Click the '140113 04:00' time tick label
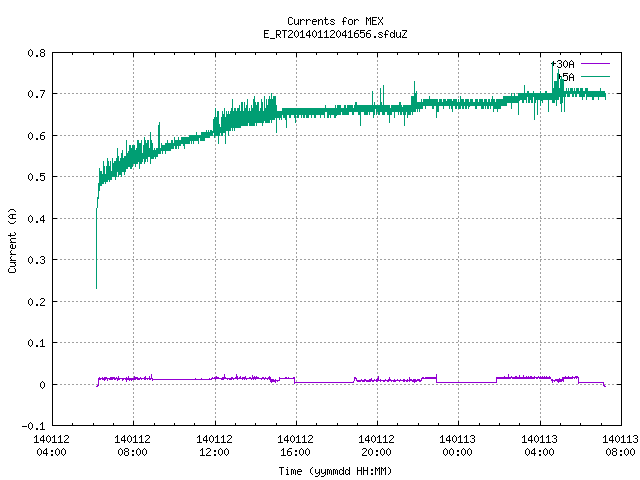The width and height of the screenshot is (640, 480). point(539,446)
